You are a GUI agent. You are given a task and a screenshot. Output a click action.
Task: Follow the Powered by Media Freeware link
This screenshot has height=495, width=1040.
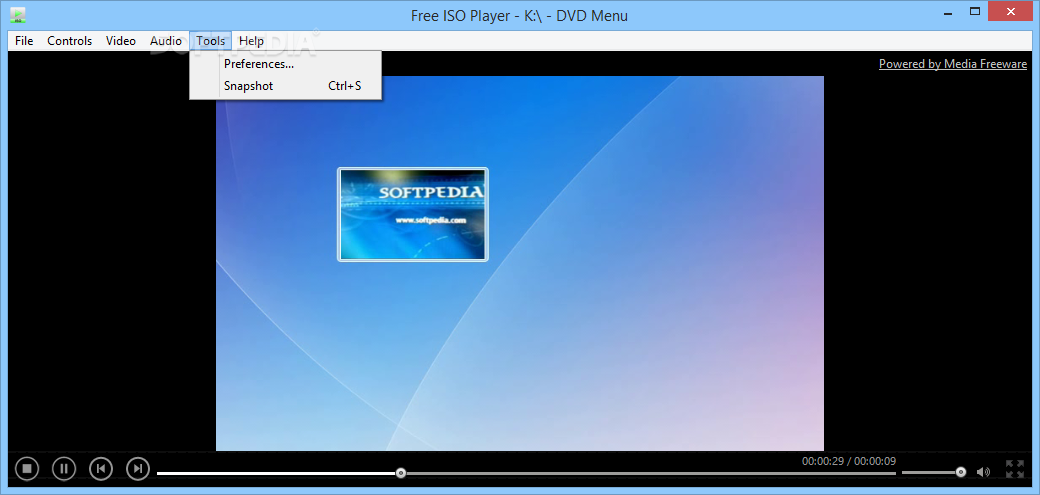click(x=952, y=64)
